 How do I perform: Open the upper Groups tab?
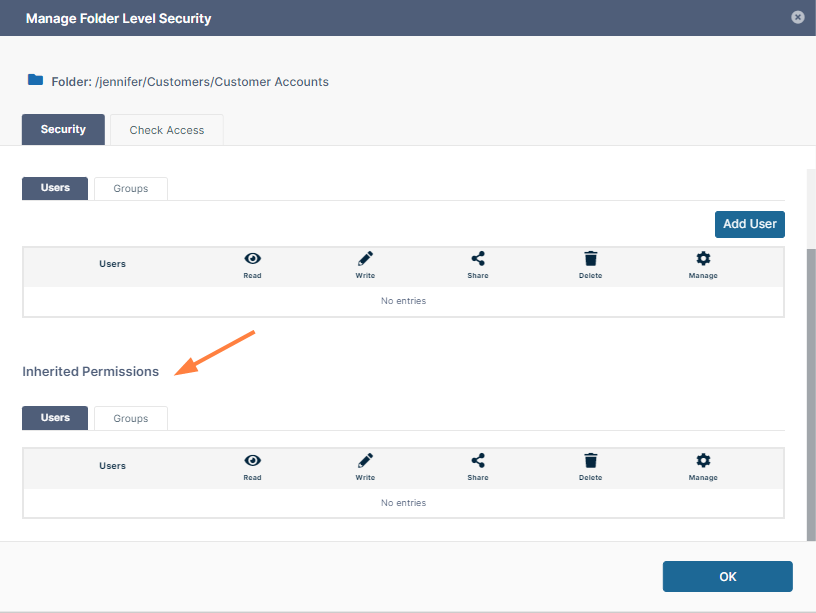pos(130,188)
